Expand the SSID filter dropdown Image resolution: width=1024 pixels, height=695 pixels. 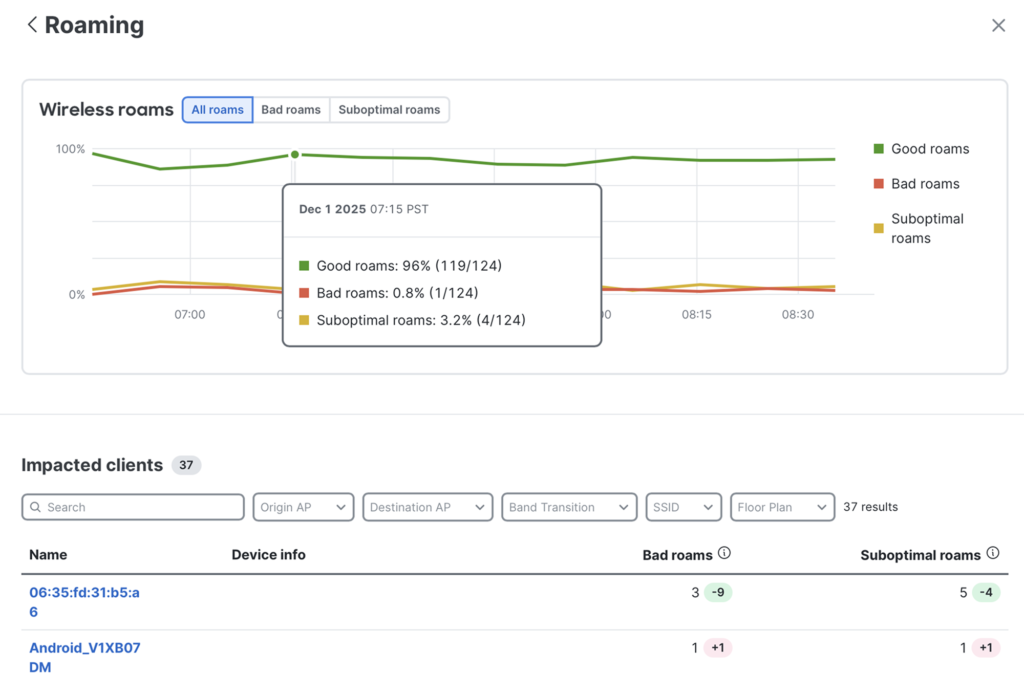(683, 507)
